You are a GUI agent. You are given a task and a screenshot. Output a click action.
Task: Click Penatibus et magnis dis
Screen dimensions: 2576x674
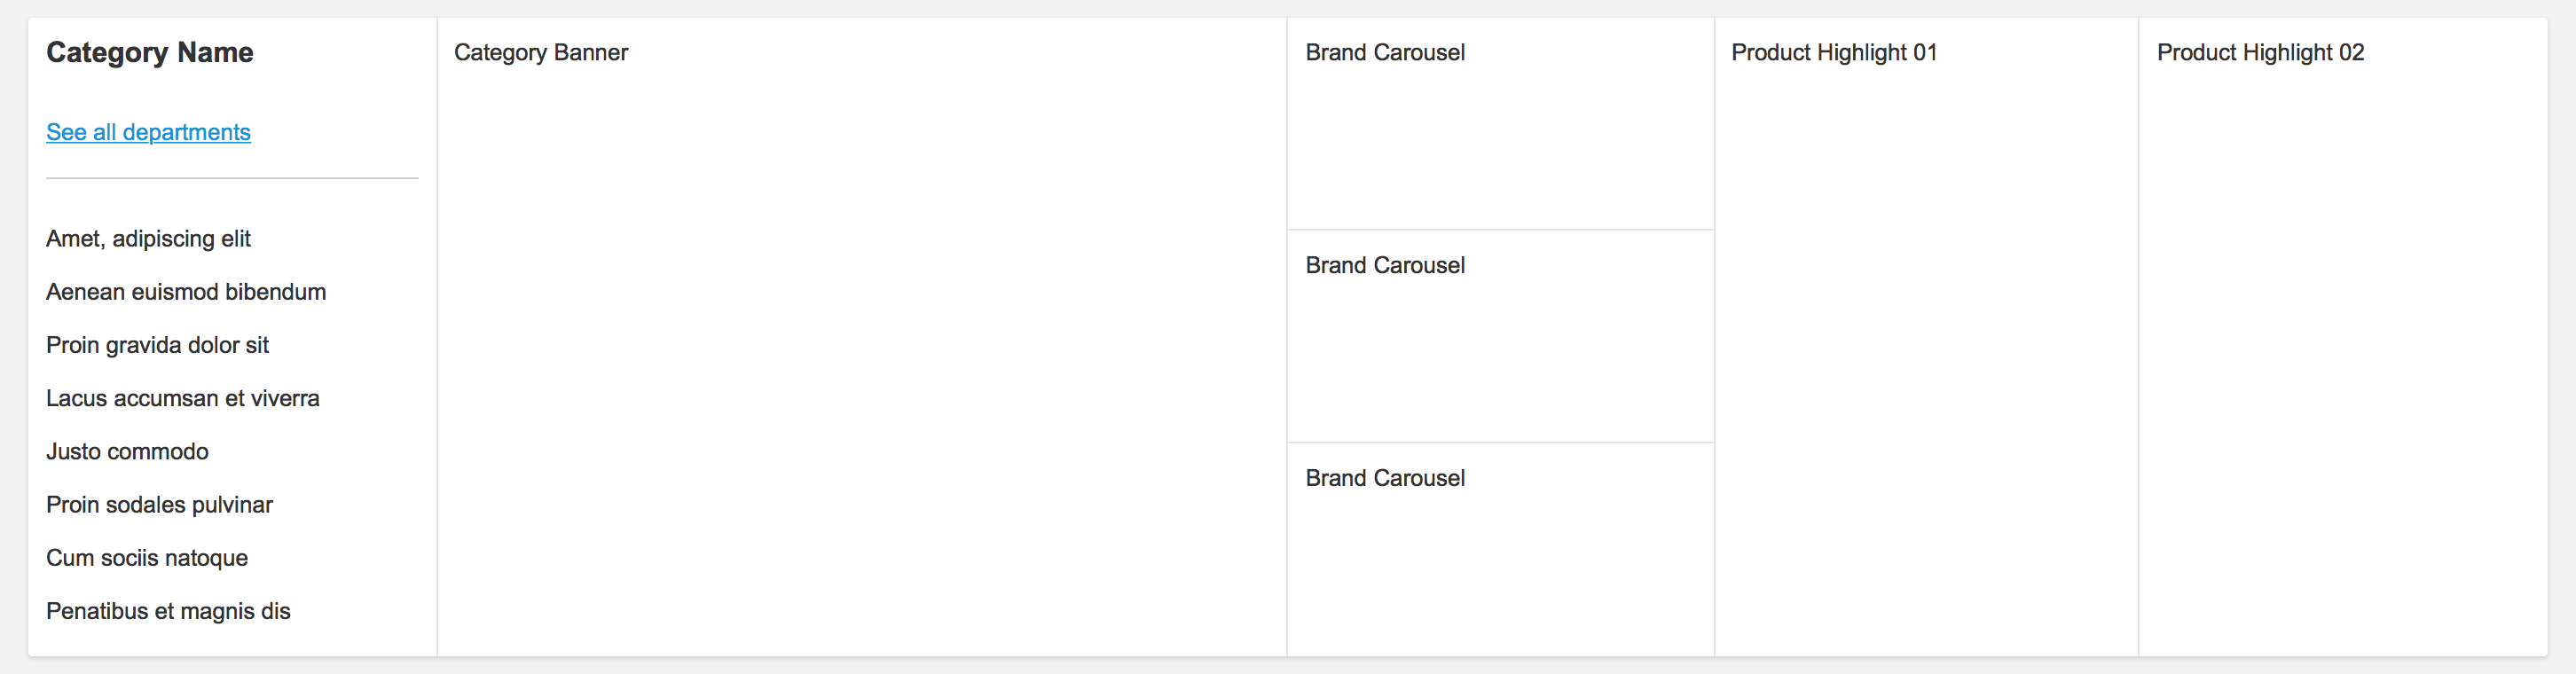(168, 611)
